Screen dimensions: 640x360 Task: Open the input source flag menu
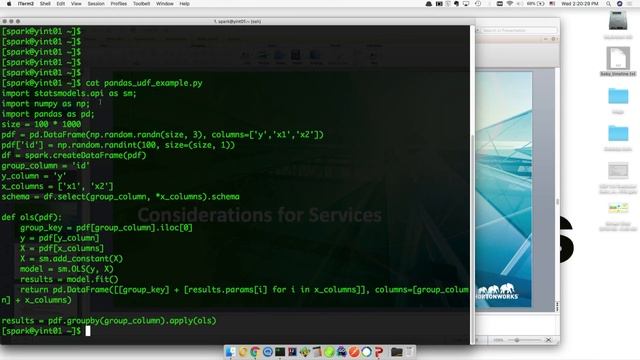coord(552,4)
